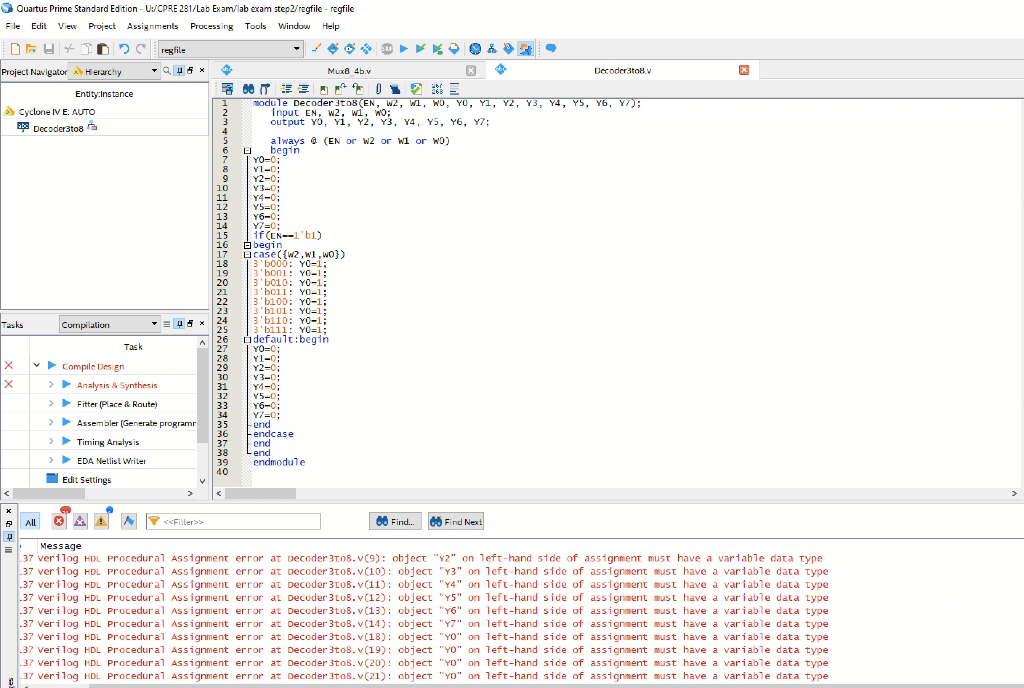Open the regfile project dropdown
Image resolution: width=1024 pixels, height=688 pixels.
[x=297, y=49]
